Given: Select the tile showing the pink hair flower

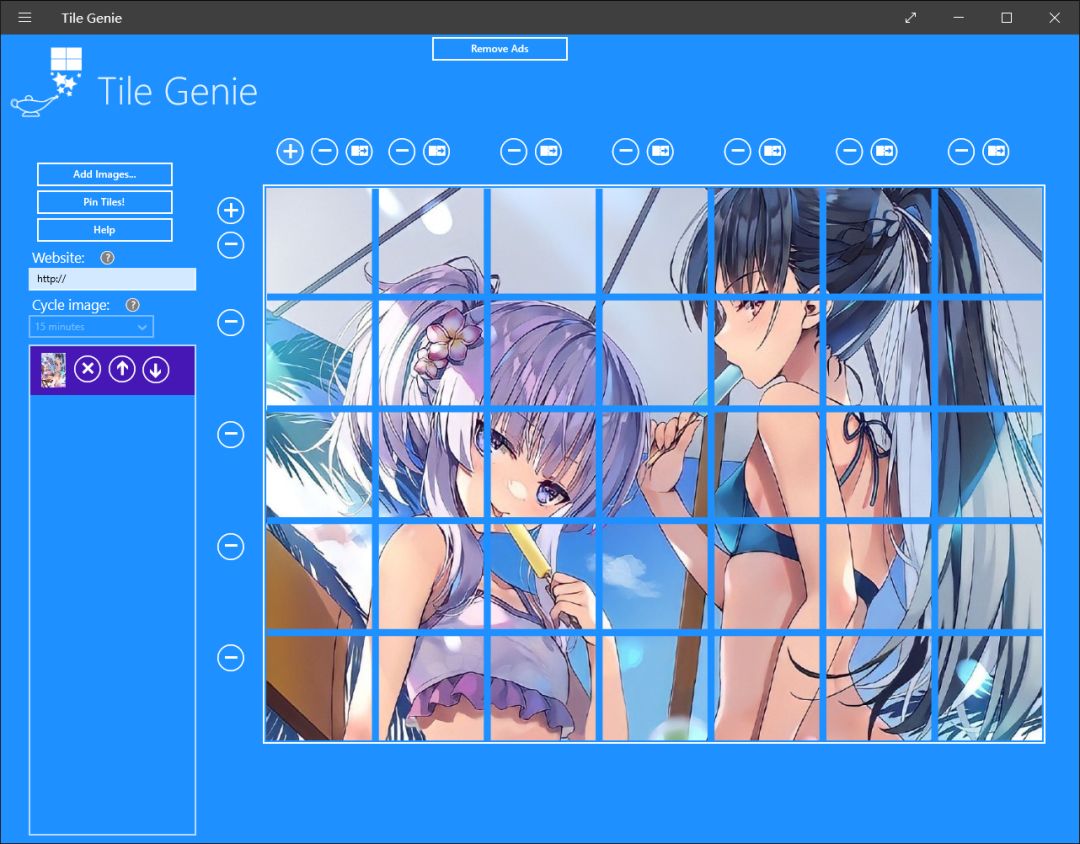Looking at the screenshot, I should [x=430, y=353].
